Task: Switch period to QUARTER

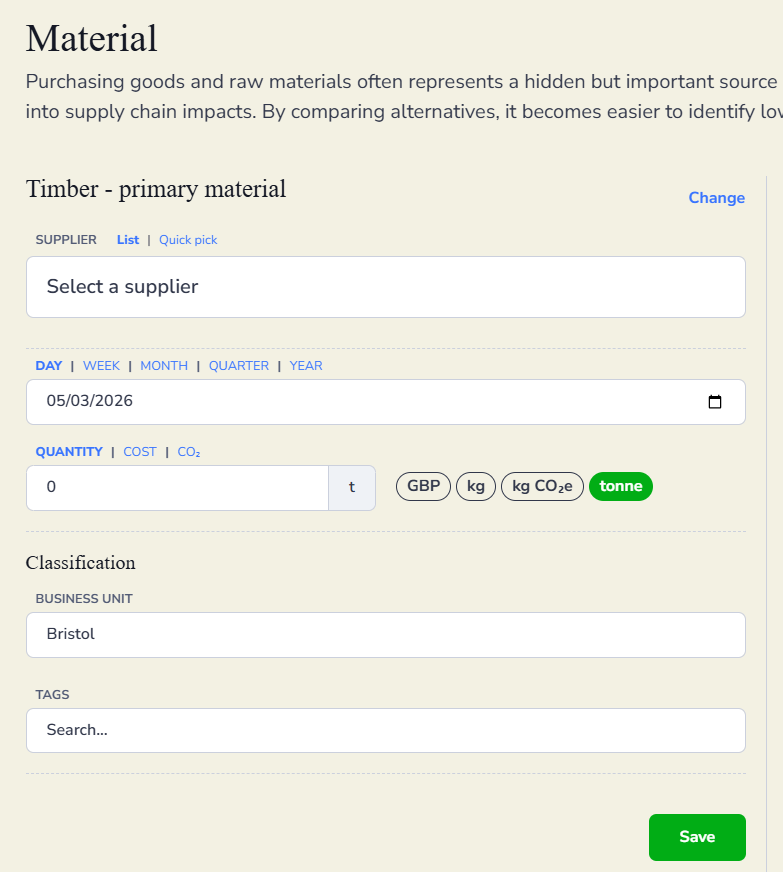Action: (239, 366)
